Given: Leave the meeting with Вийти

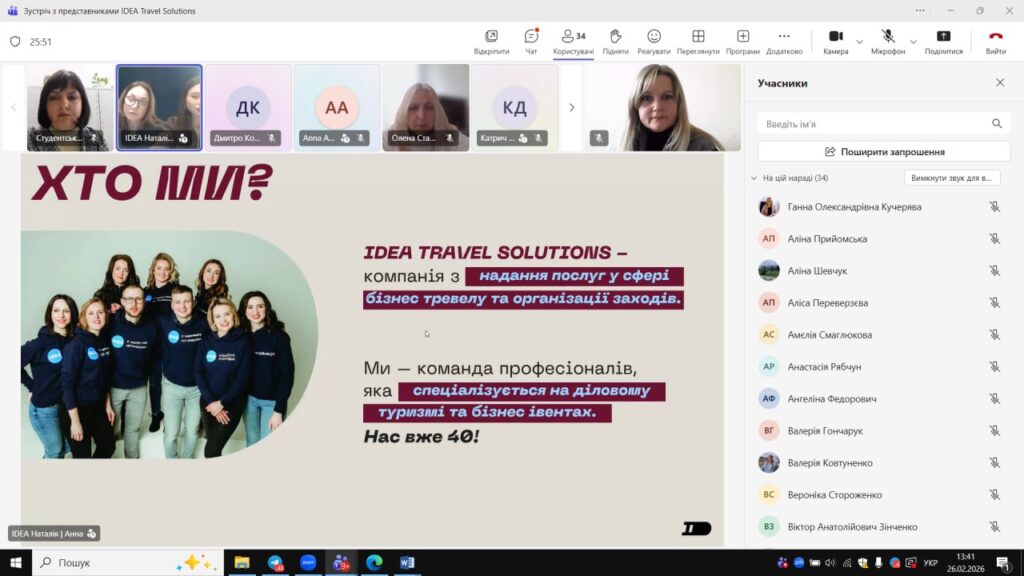Looking at the screenshot, I should coord(996,41).
